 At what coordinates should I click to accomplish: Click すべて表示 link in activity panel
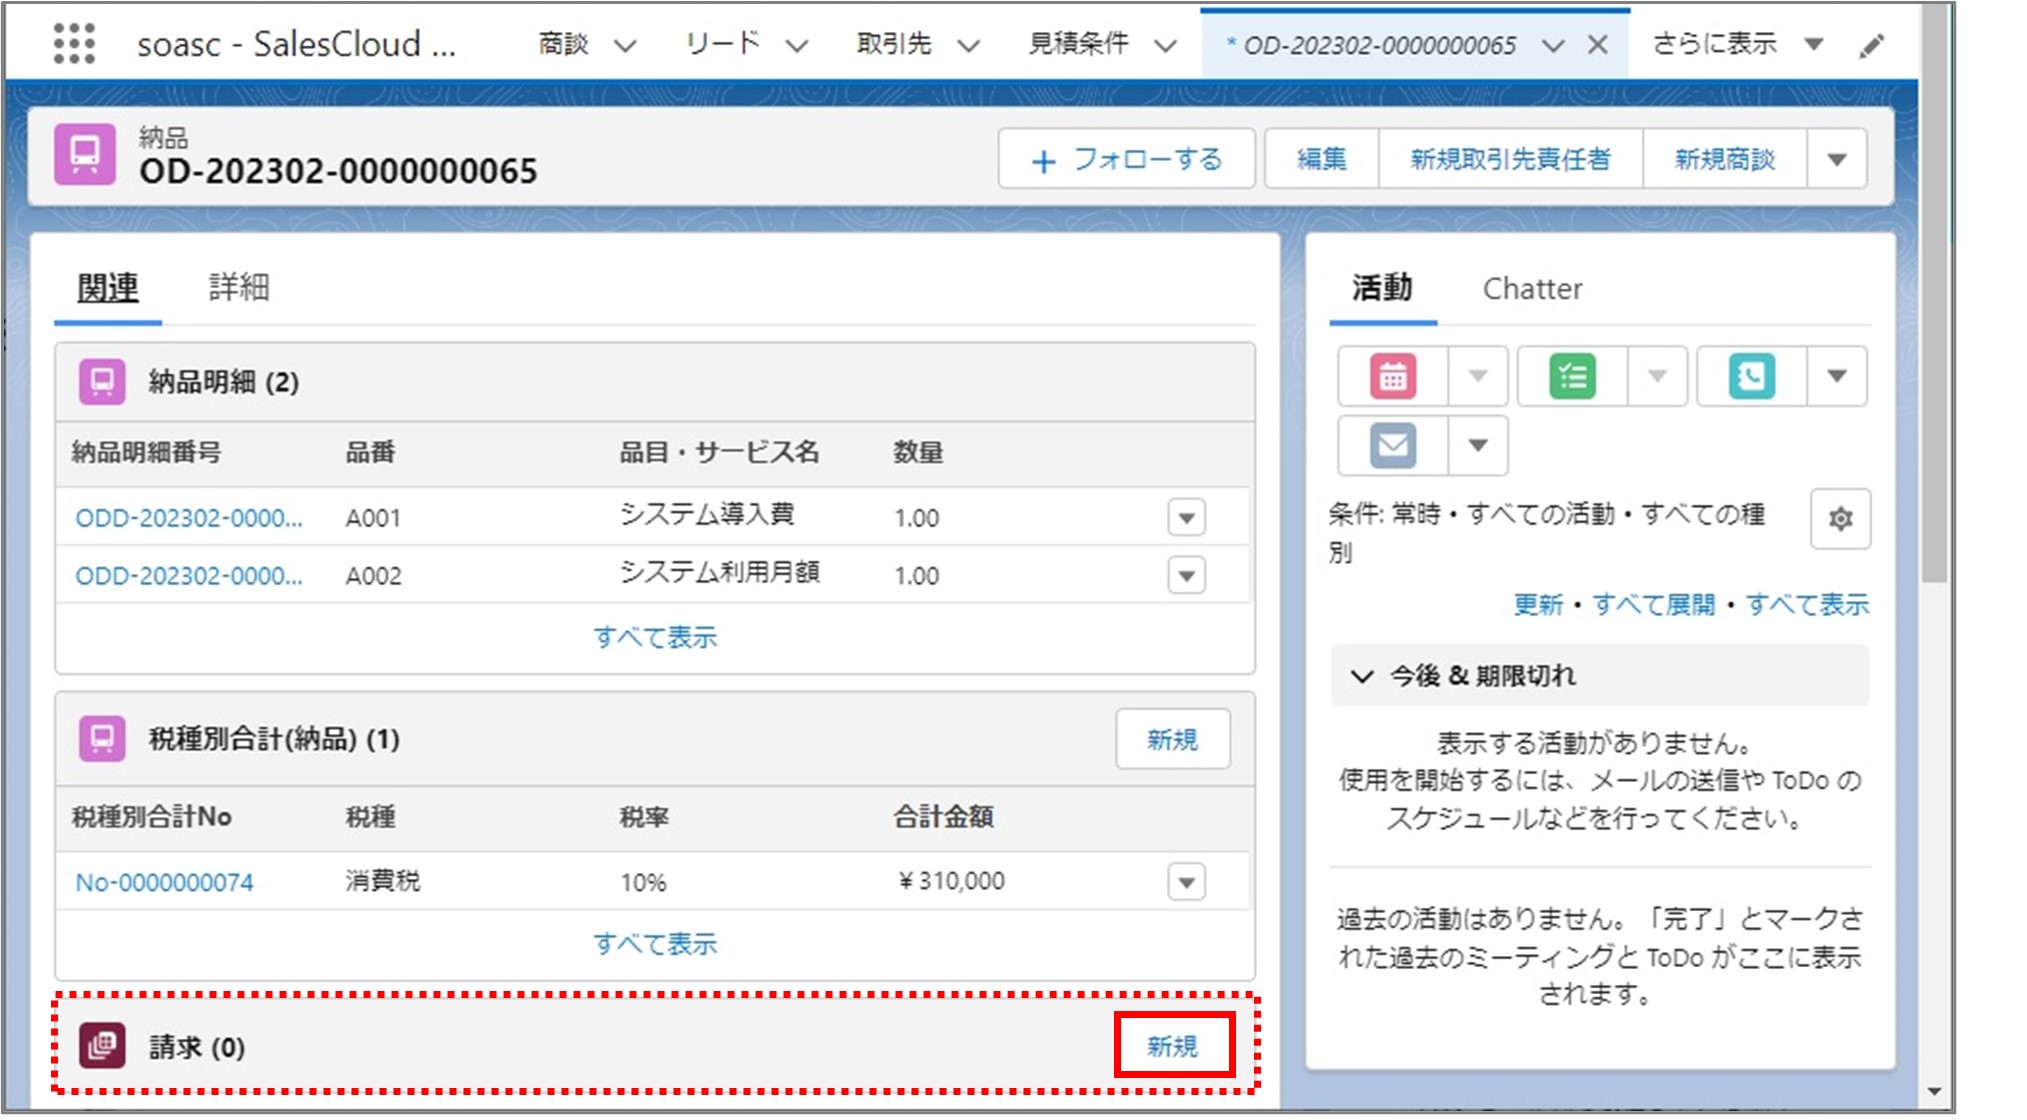(x=1807, y=605)
